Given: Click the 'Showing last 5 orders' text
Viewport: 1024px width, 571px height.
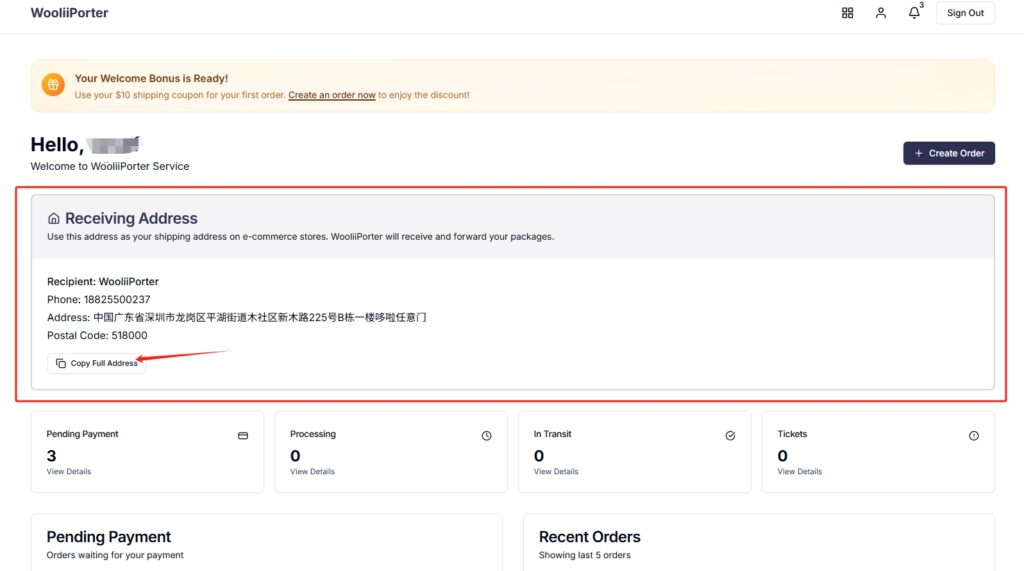Looking at the screenshot, I should click(584, 555).
